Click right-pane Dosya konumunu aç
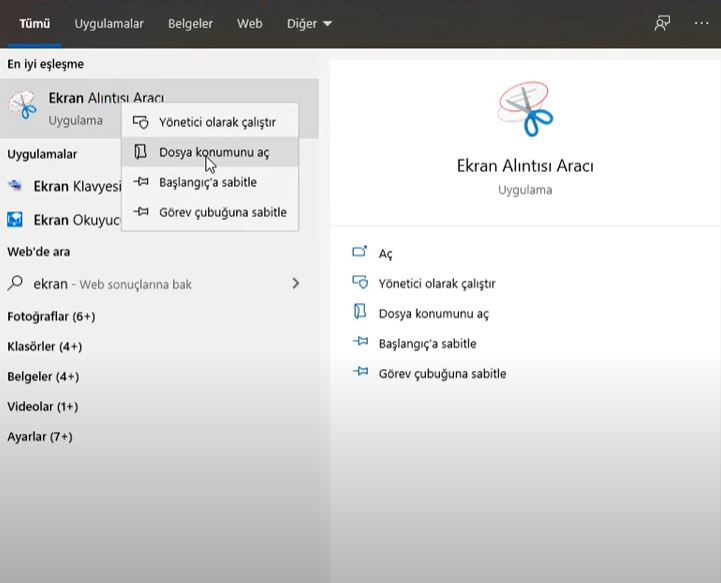Screen dimensions: 721x583 click(434, 314)
